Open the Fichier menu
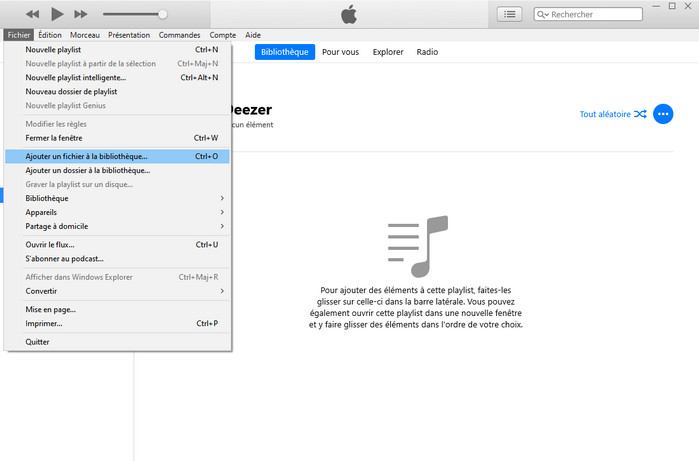 (19, 35)
